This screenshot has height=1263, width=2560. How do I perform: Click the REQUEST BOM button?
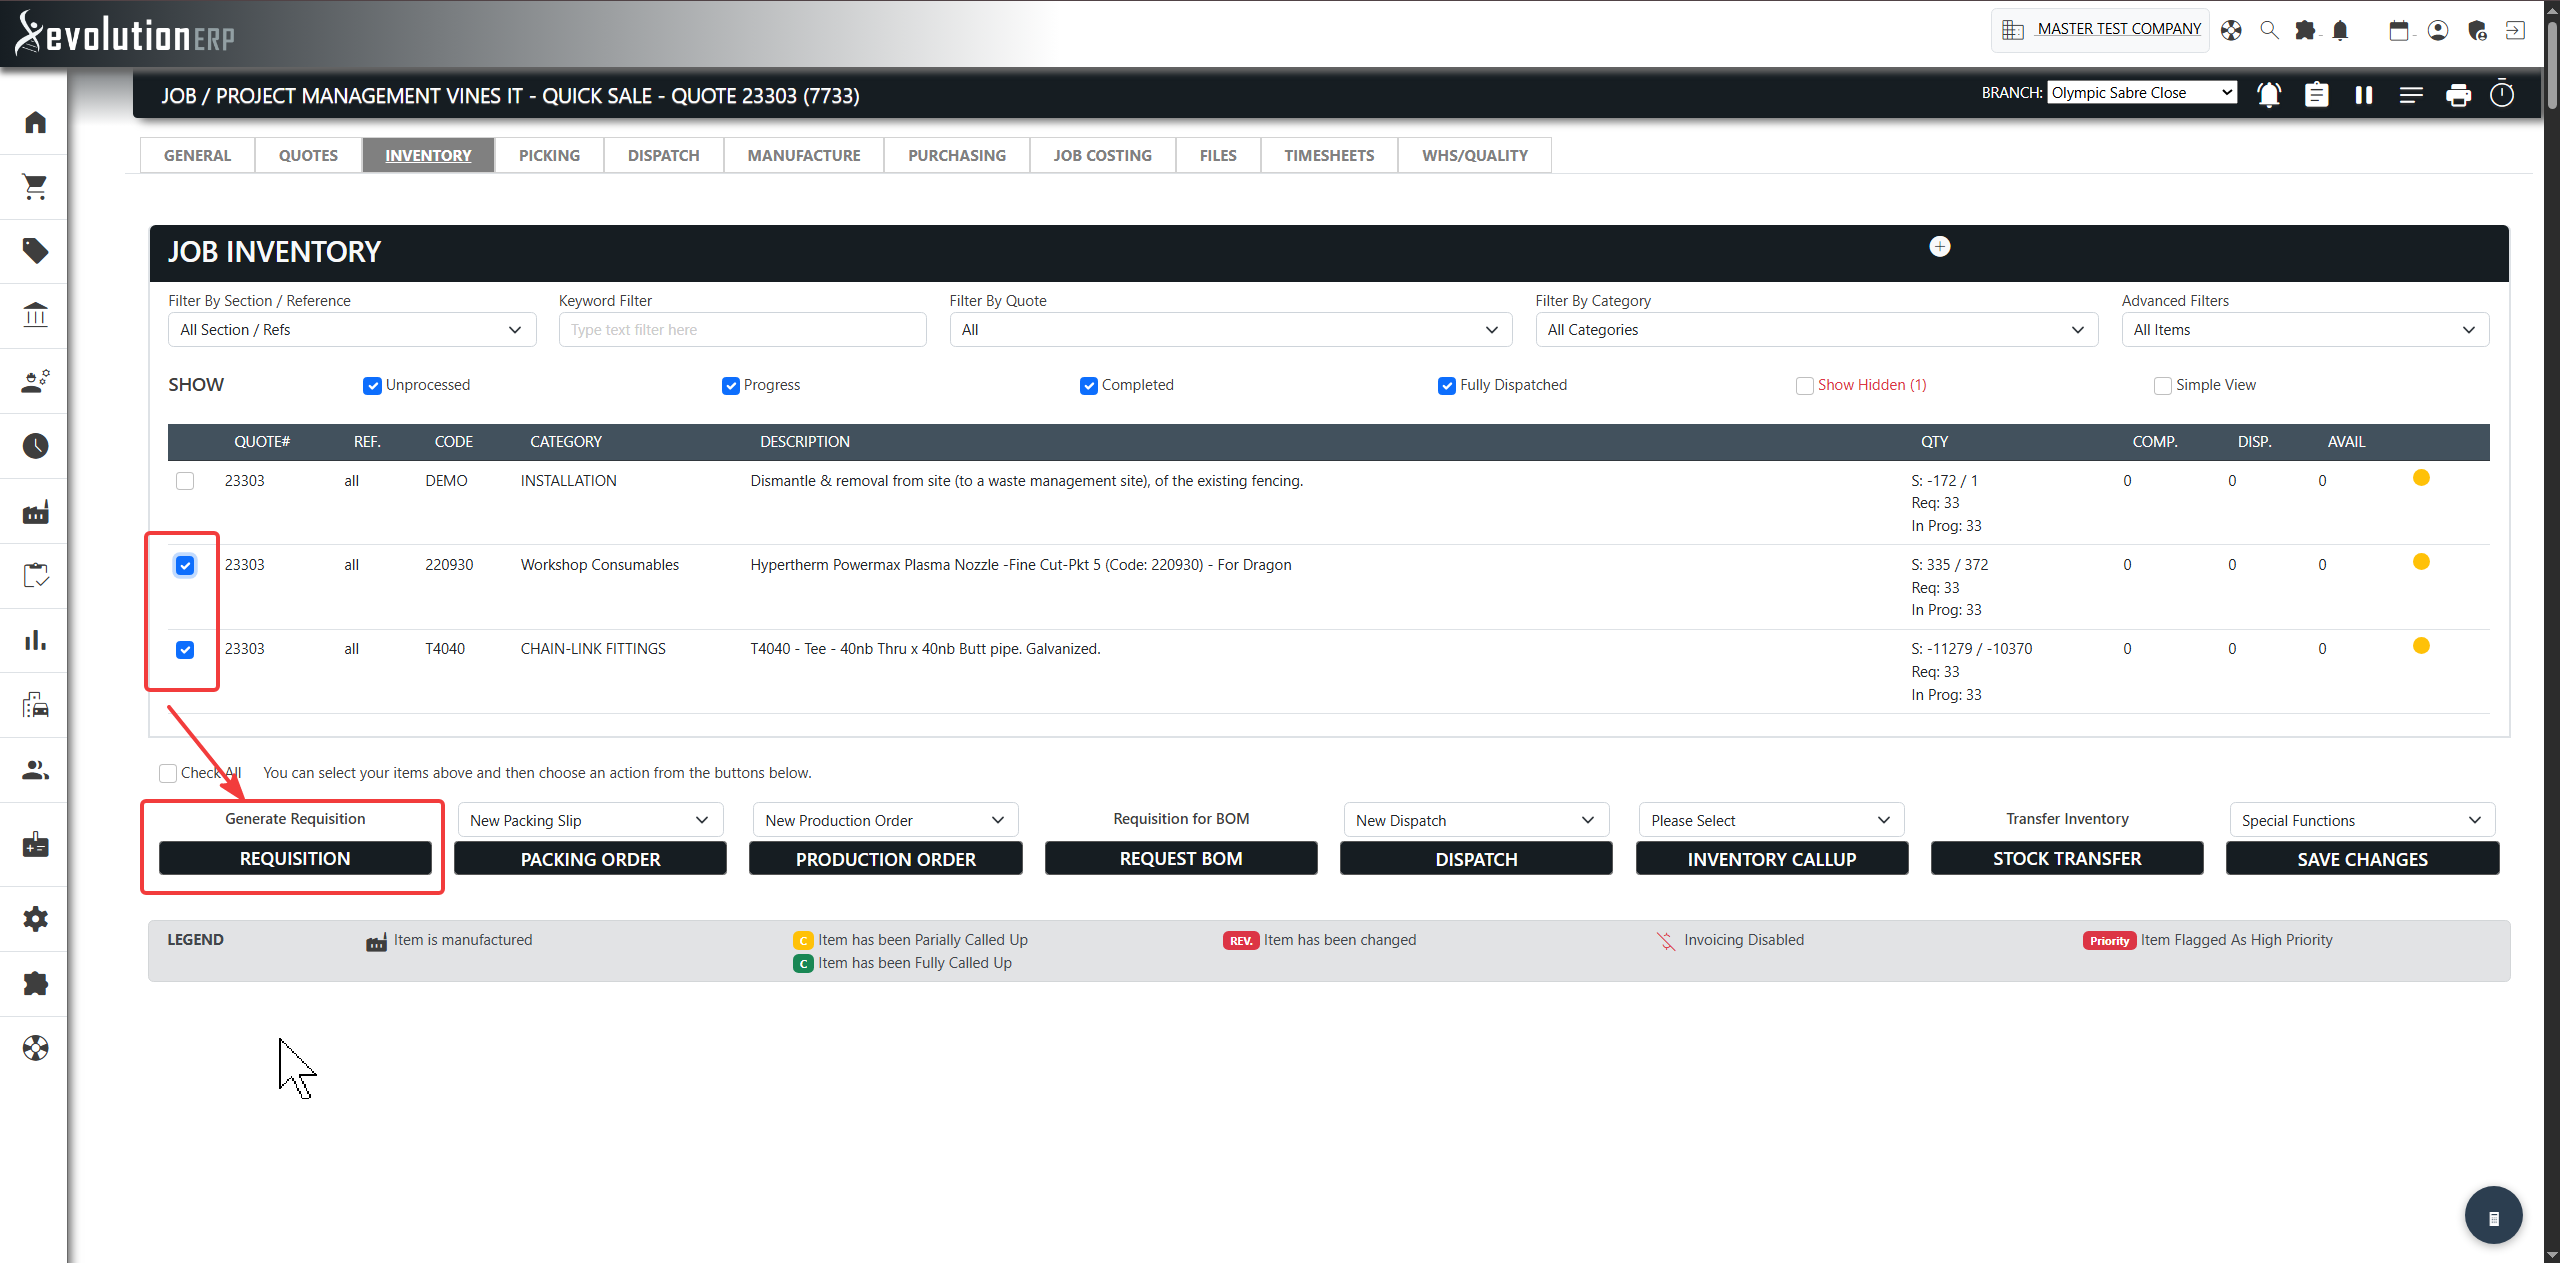(1181, 858)
